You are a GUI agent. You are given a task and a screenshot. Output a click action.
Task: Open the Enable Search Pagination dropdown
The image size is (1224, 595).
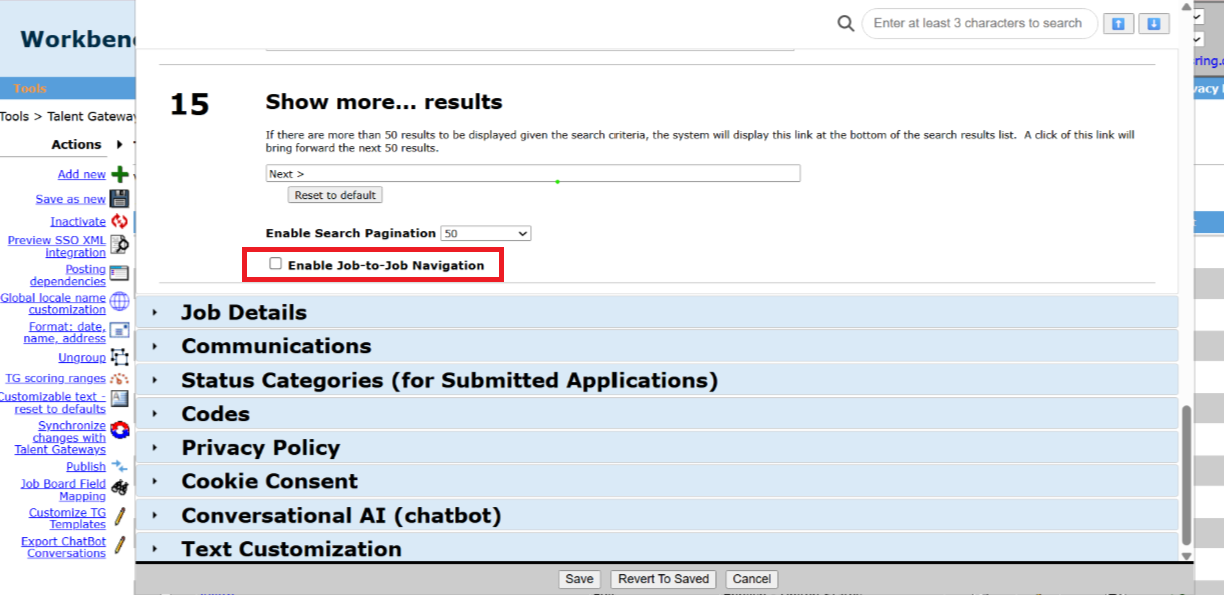tap(485, 233)
